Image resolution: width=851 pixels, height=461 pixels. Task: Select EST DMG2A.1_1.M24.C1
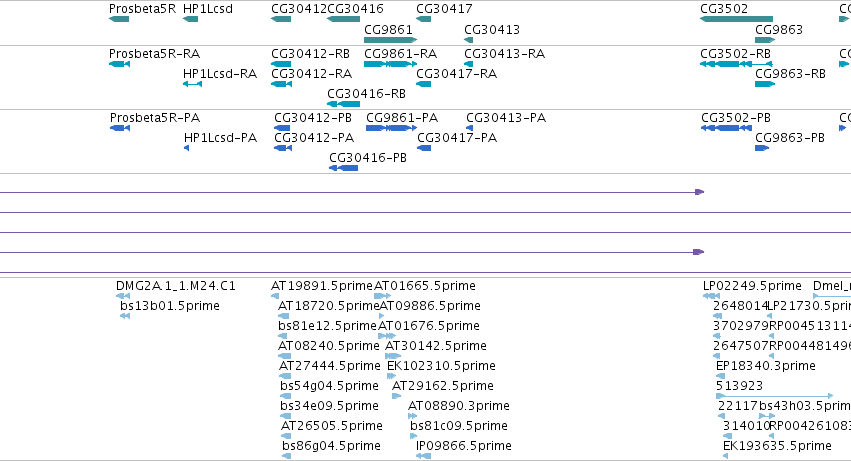coord(176,286)
